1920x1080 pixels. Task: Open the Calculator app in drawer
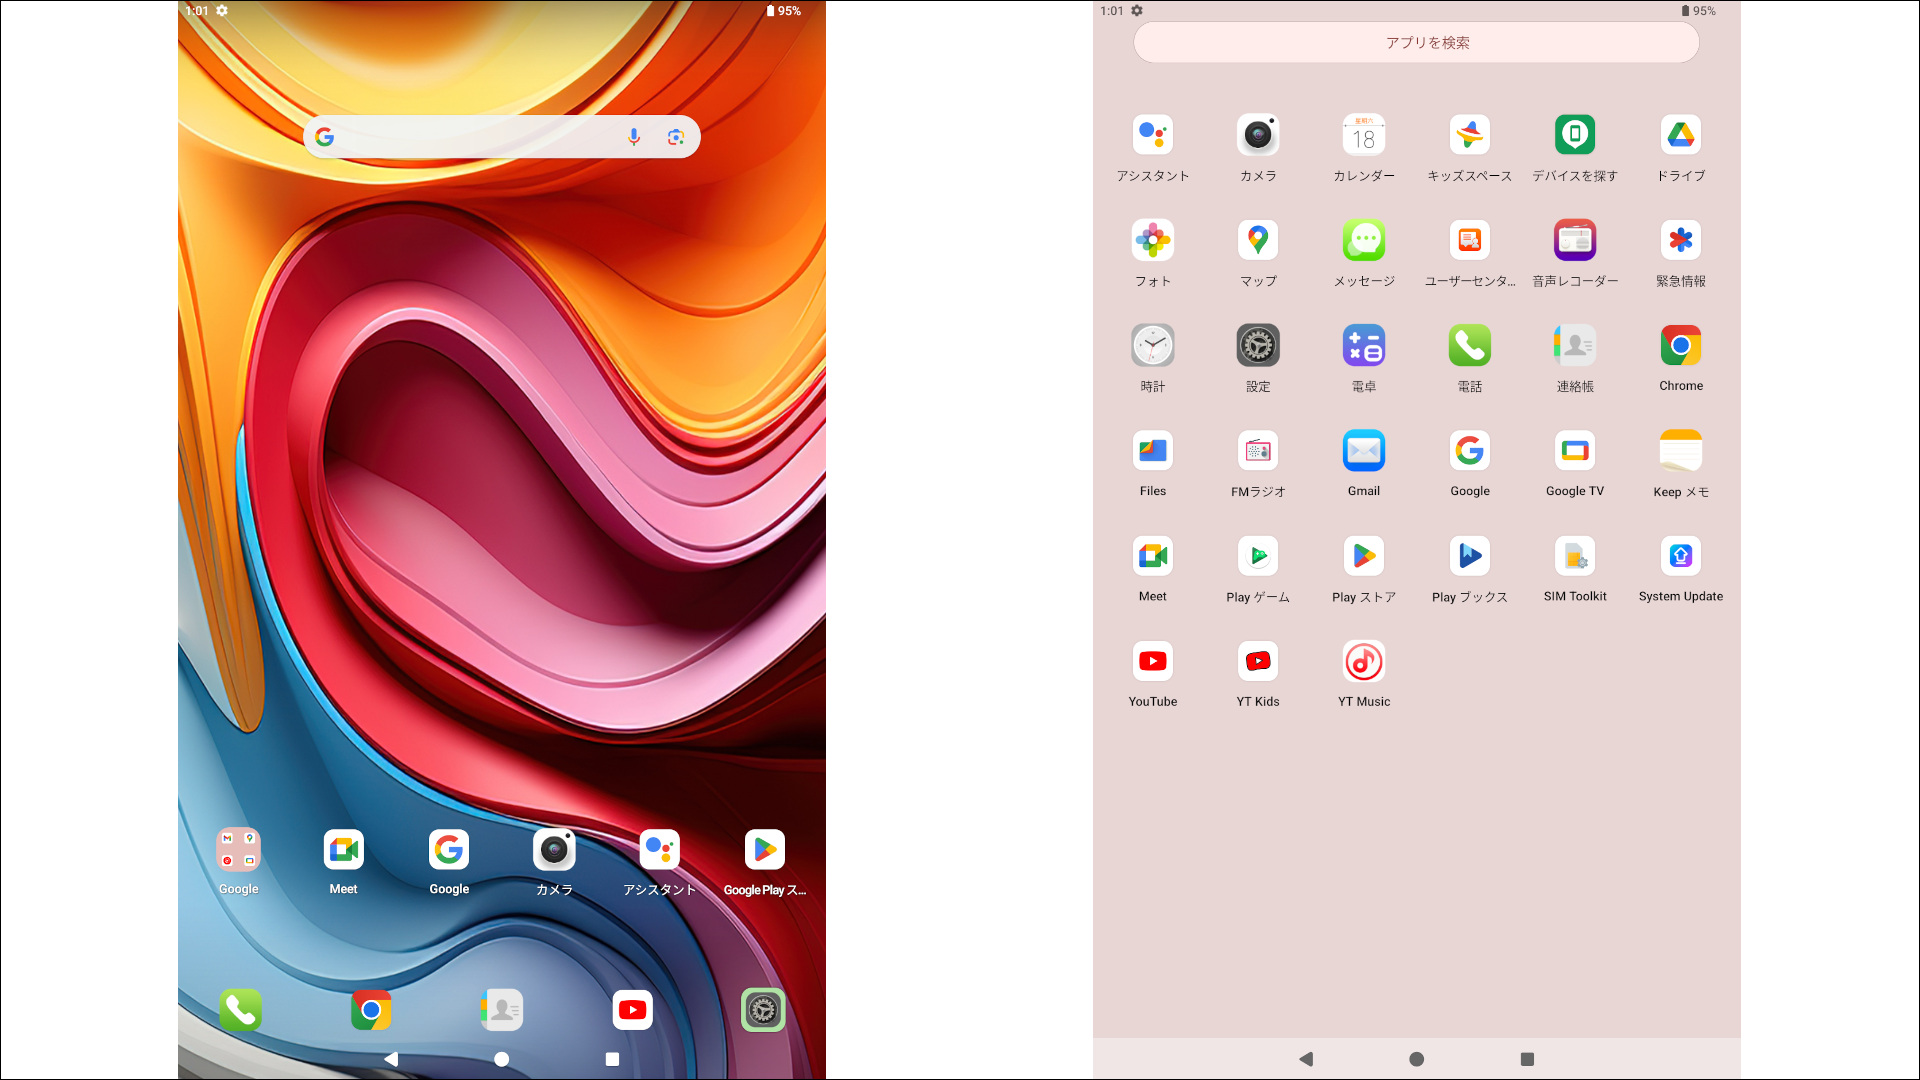[1364, 346]
